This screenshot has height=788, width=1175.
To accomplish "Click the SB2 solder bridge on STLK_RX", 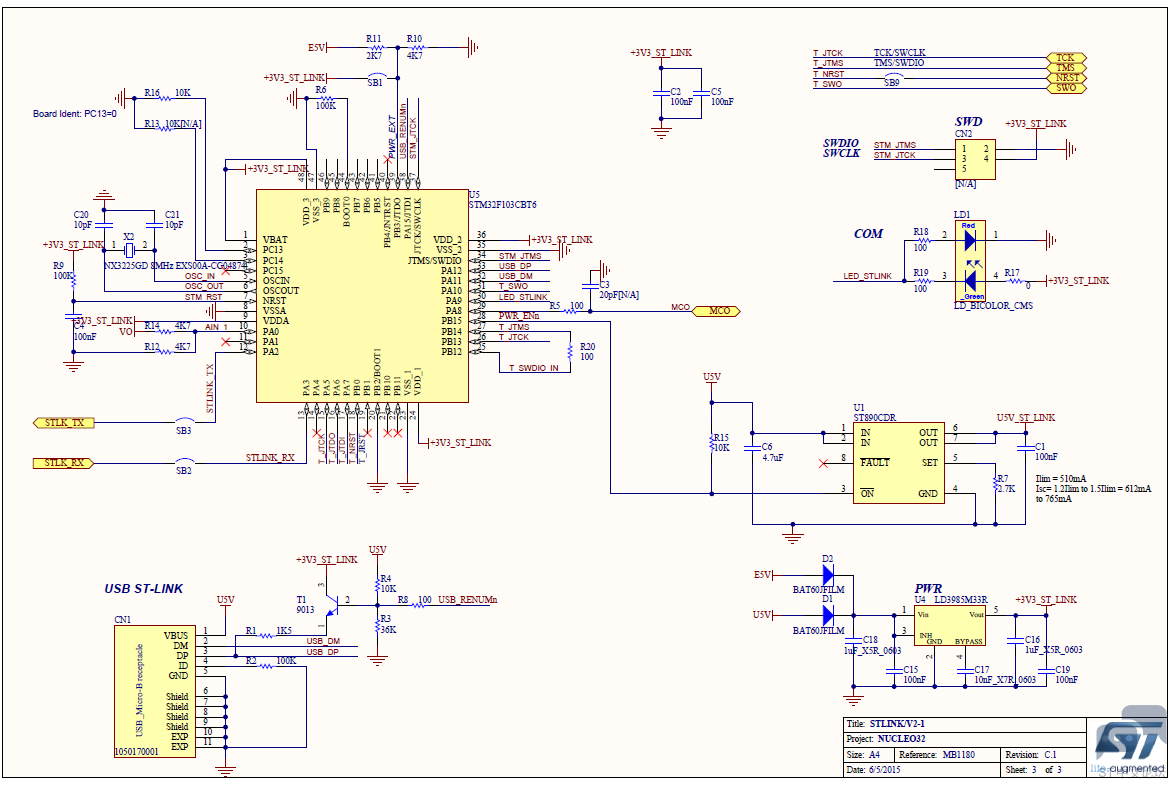I will click(x=184, y=462).
